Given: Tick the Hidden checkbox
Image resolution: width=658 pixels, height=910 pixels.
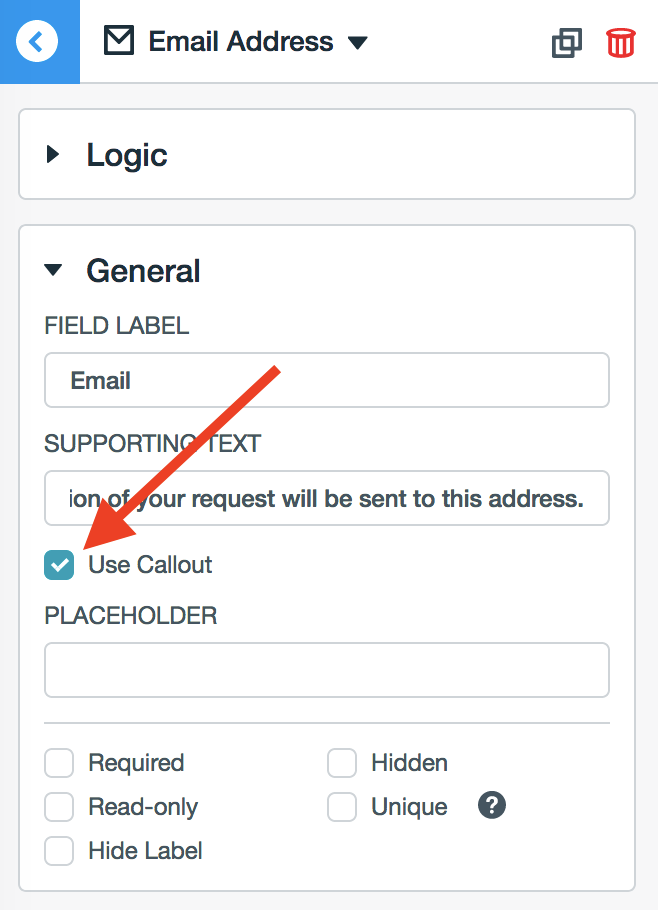Looking at the screenshot, I should click(342, 764).
